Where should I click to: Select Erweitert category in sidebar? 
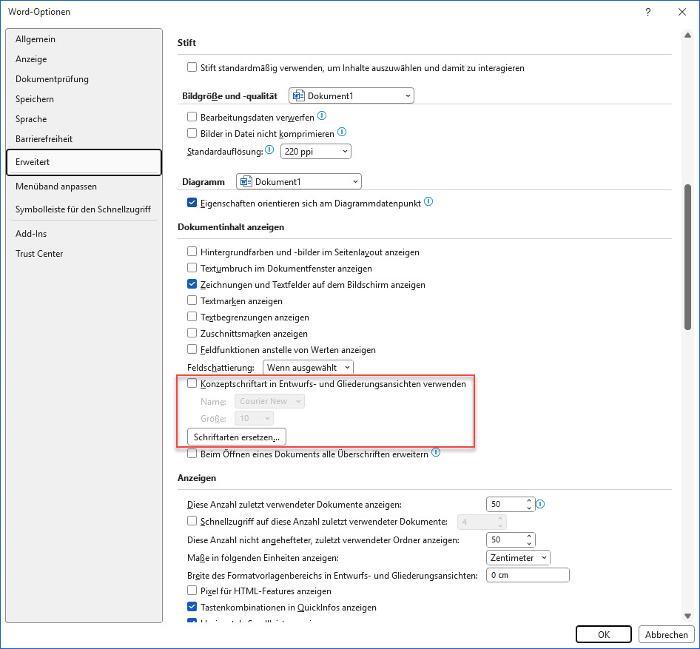[84, 162]
